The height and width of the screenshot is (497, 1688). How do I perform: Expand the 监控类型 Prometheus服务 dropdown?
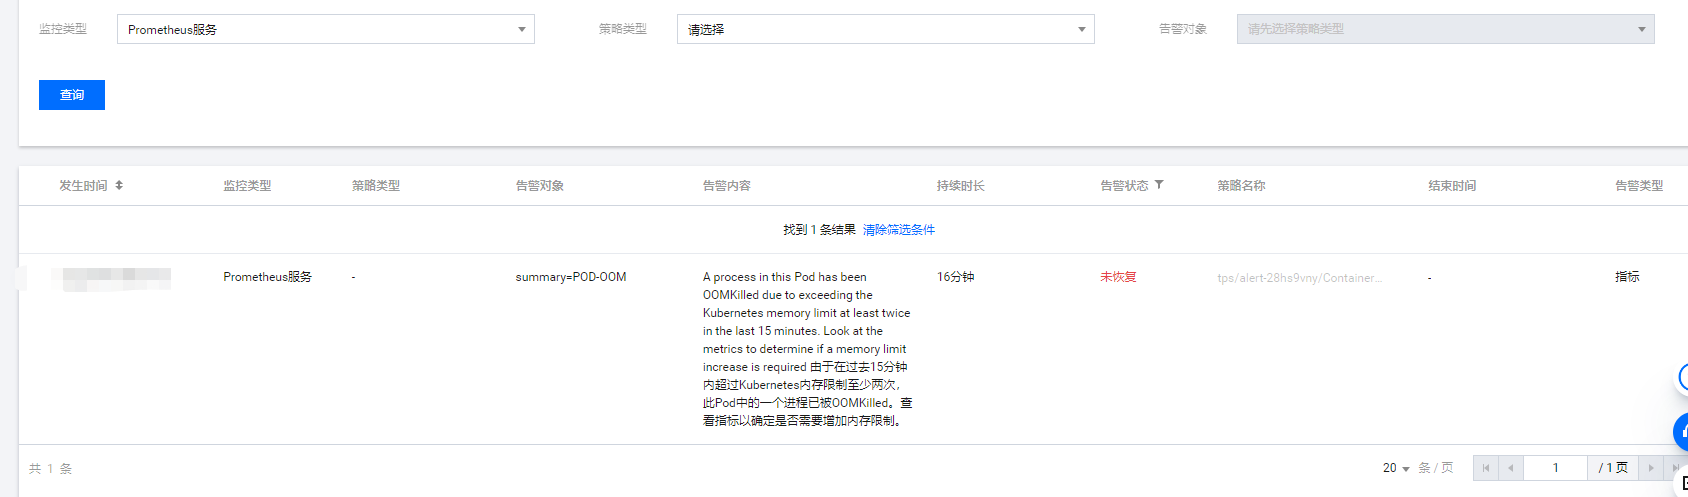[325, 29]
